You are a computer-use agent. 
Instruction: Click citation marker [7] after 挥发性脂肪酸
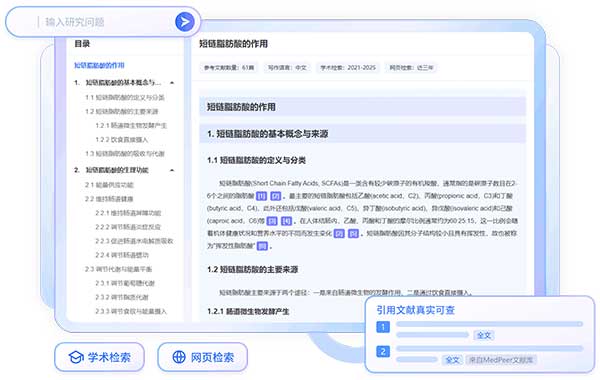(x=262, y=246)
